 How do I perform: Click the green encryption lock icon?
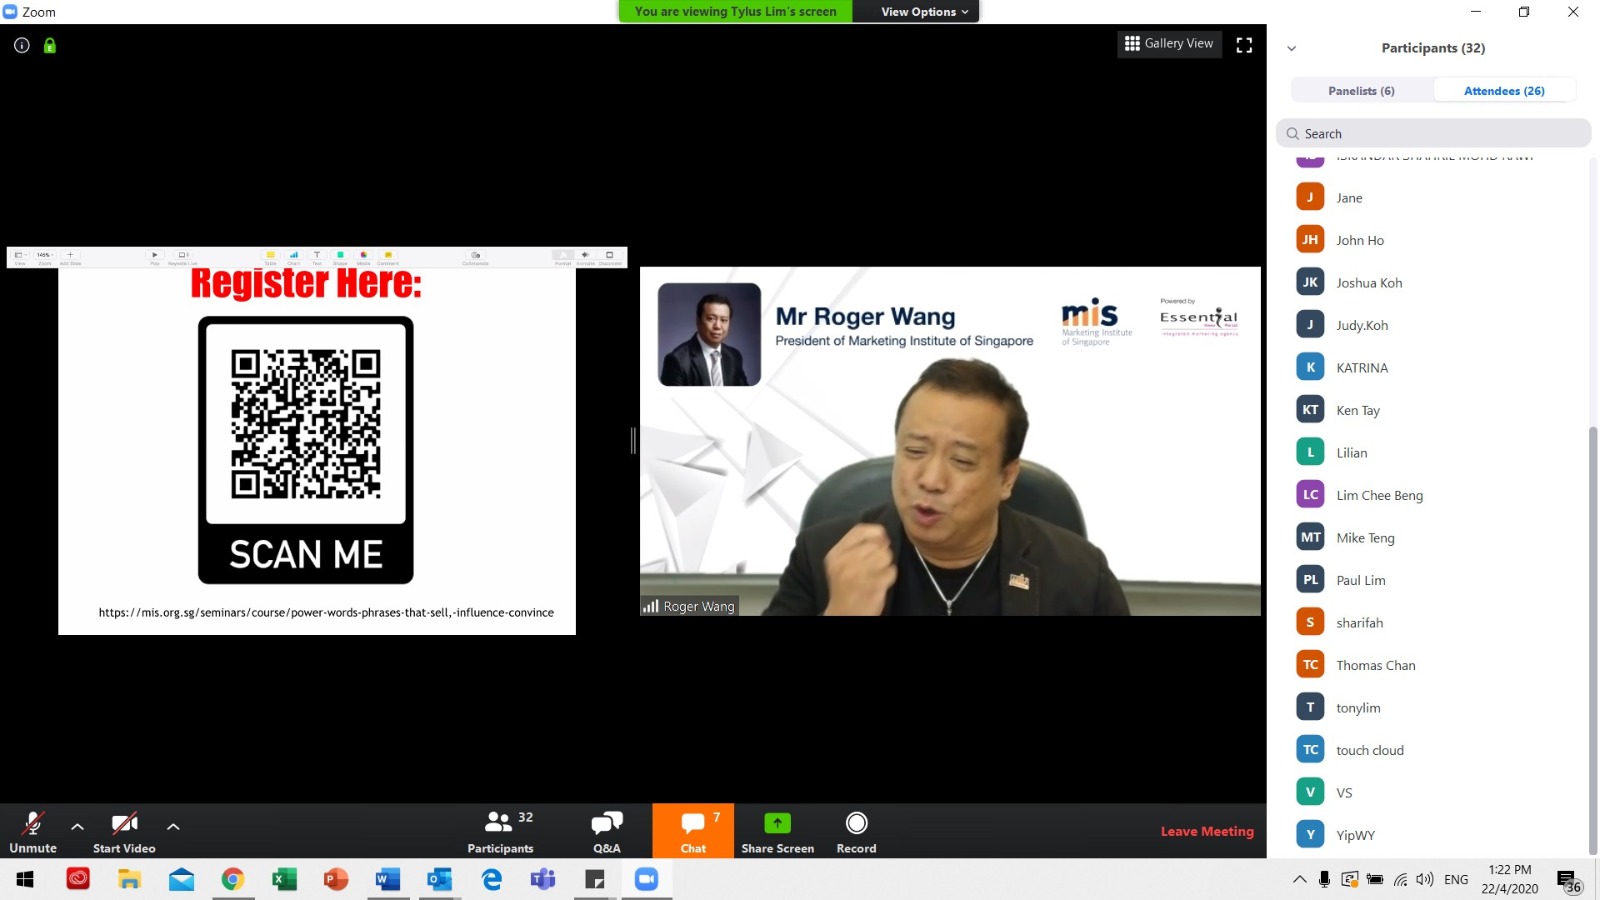point(50,45)
